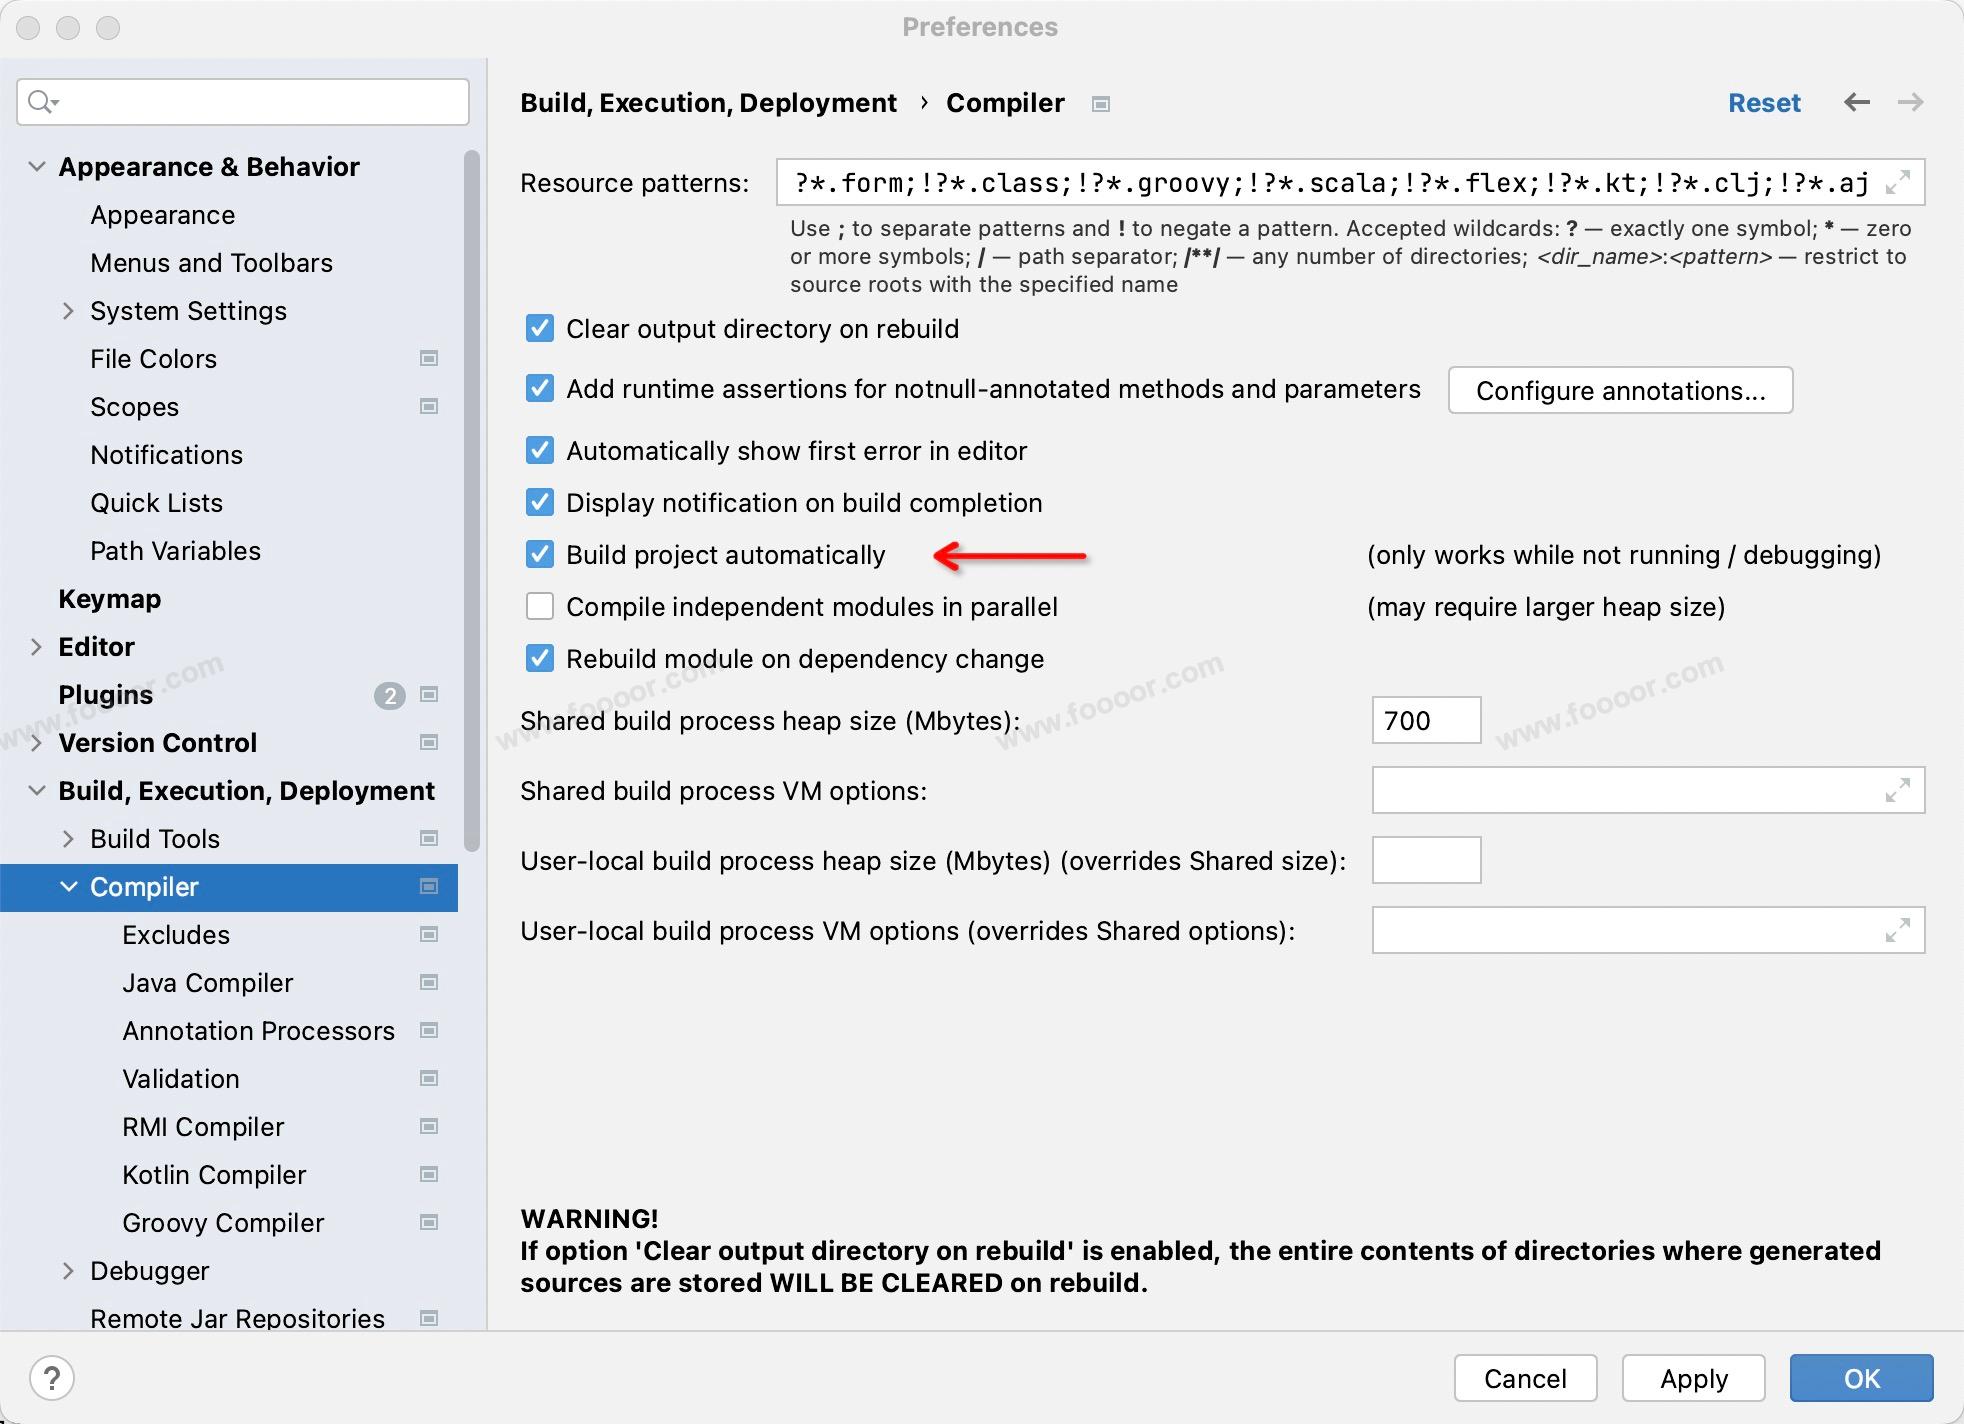Open the Java Compiler settings page
The image size is (1964, 1424).
(x=208, y=983)
